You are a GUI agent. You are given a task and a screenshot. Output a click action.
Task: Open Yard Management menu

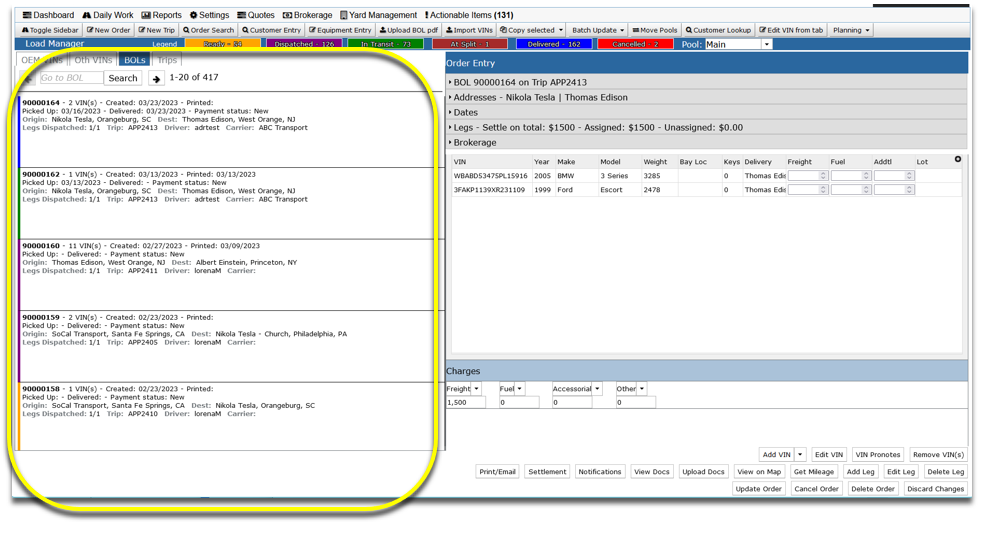(379, 15)
